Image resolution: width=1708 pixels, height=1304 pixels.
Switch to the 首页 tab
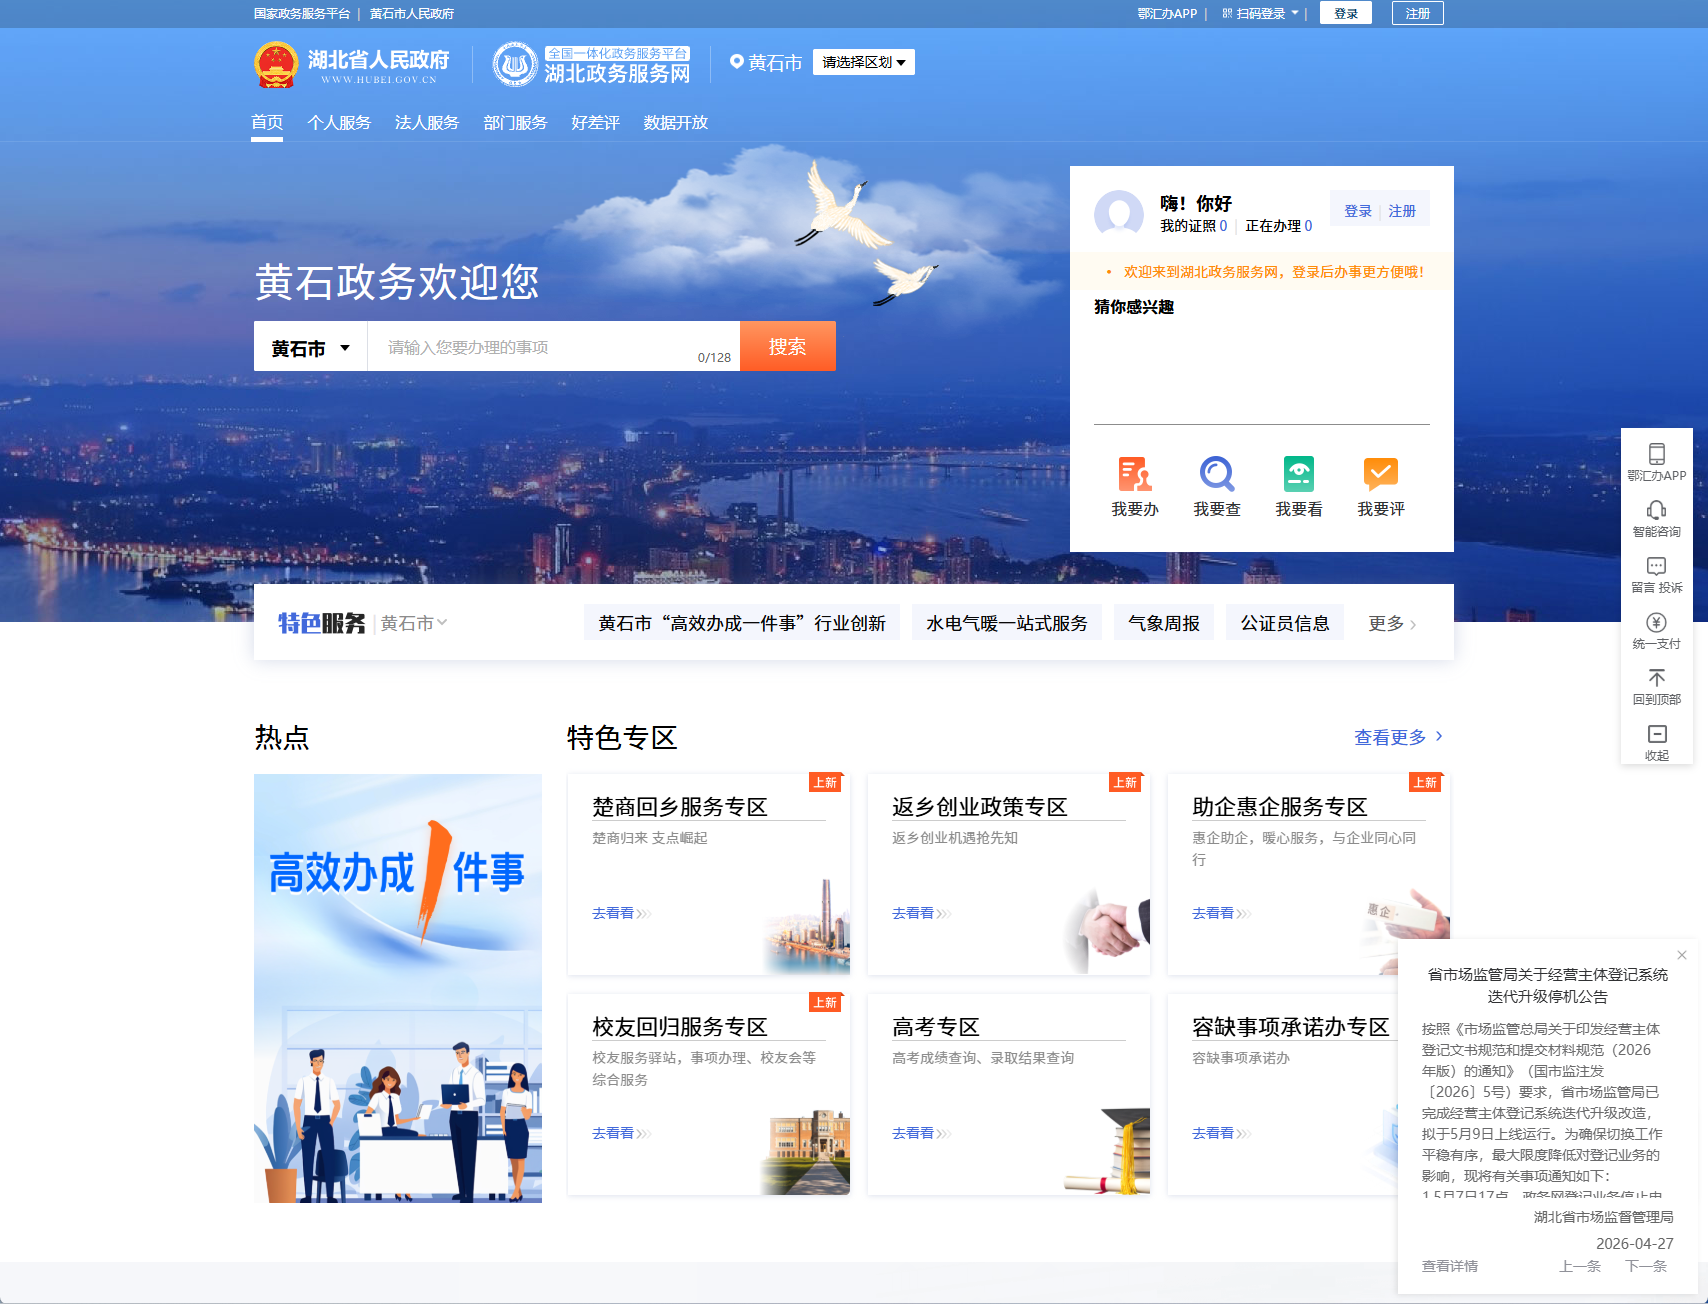pos(267,122)
